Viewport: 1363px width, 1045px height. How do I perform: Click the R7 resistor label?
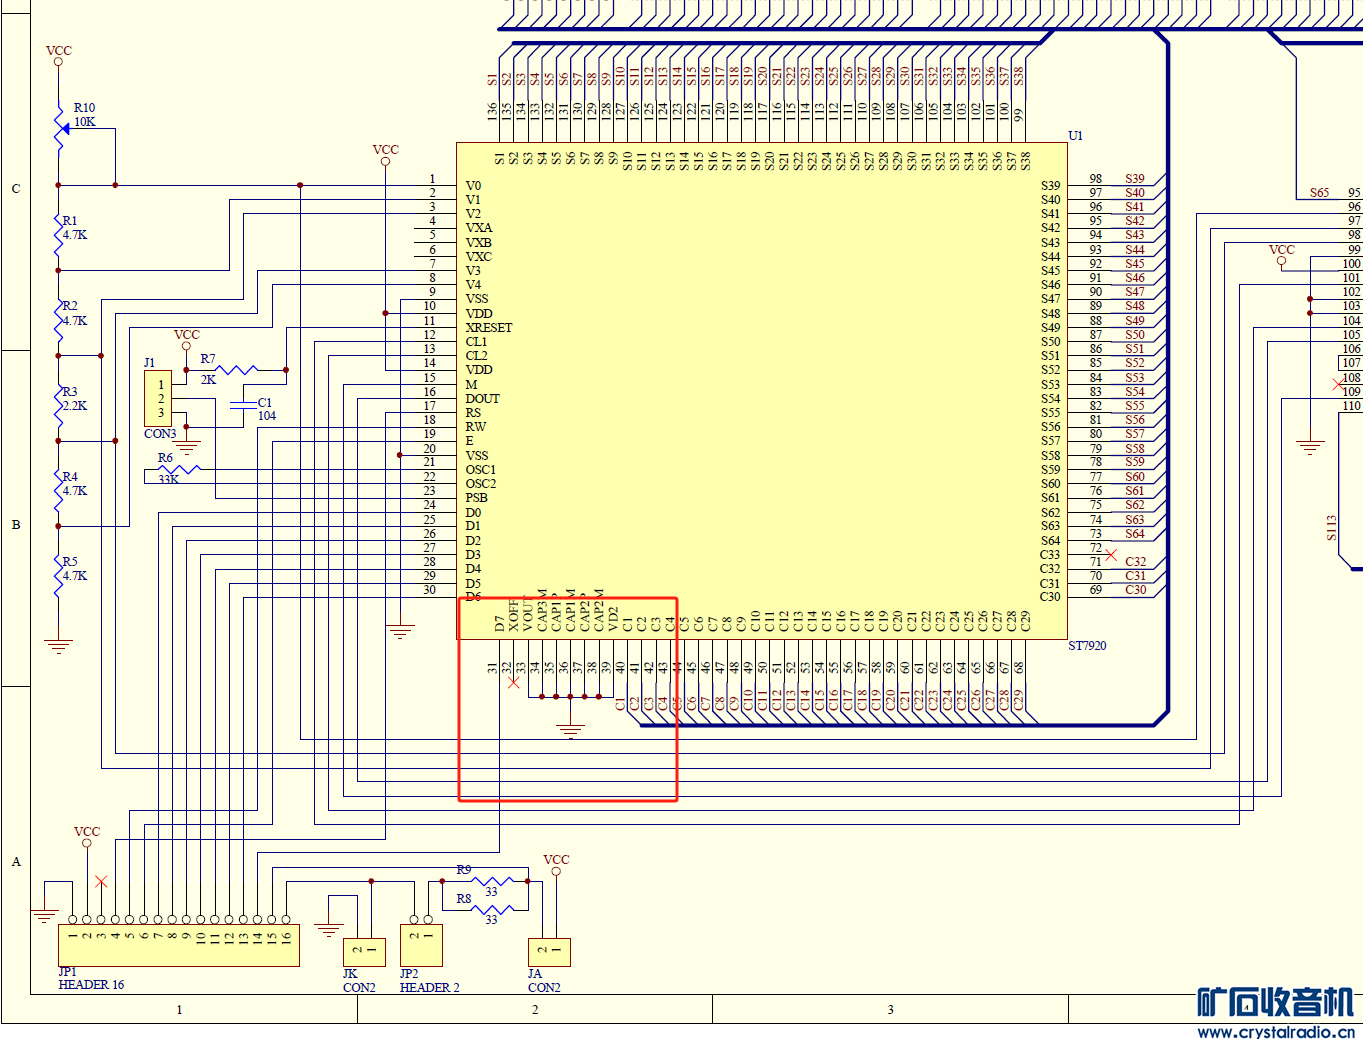[208, 359]
